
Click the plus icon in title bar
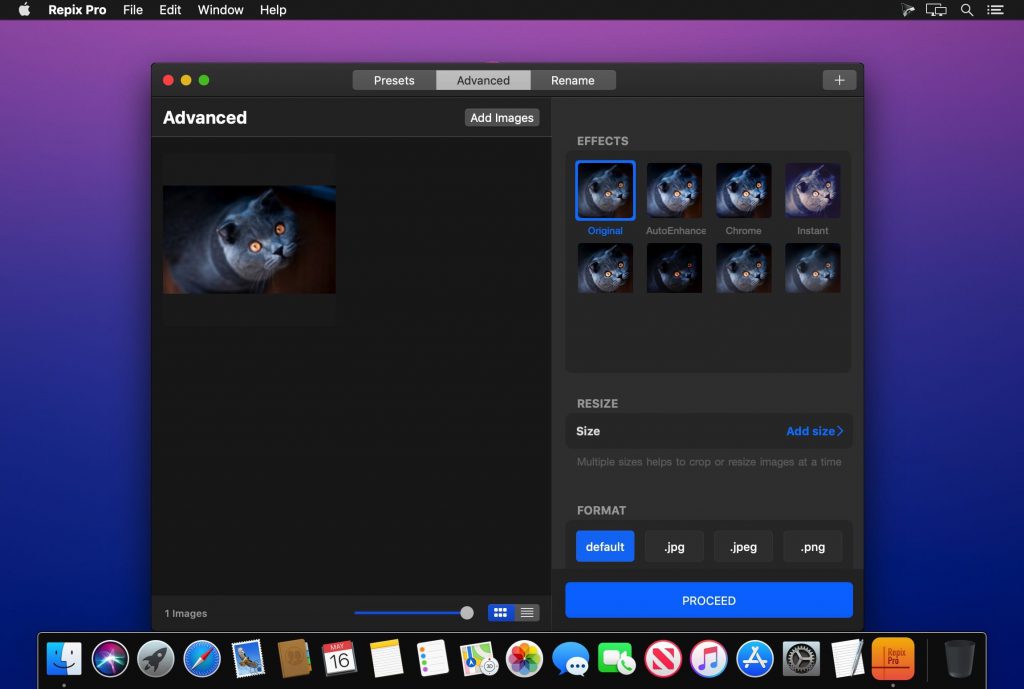click(839, 80)
